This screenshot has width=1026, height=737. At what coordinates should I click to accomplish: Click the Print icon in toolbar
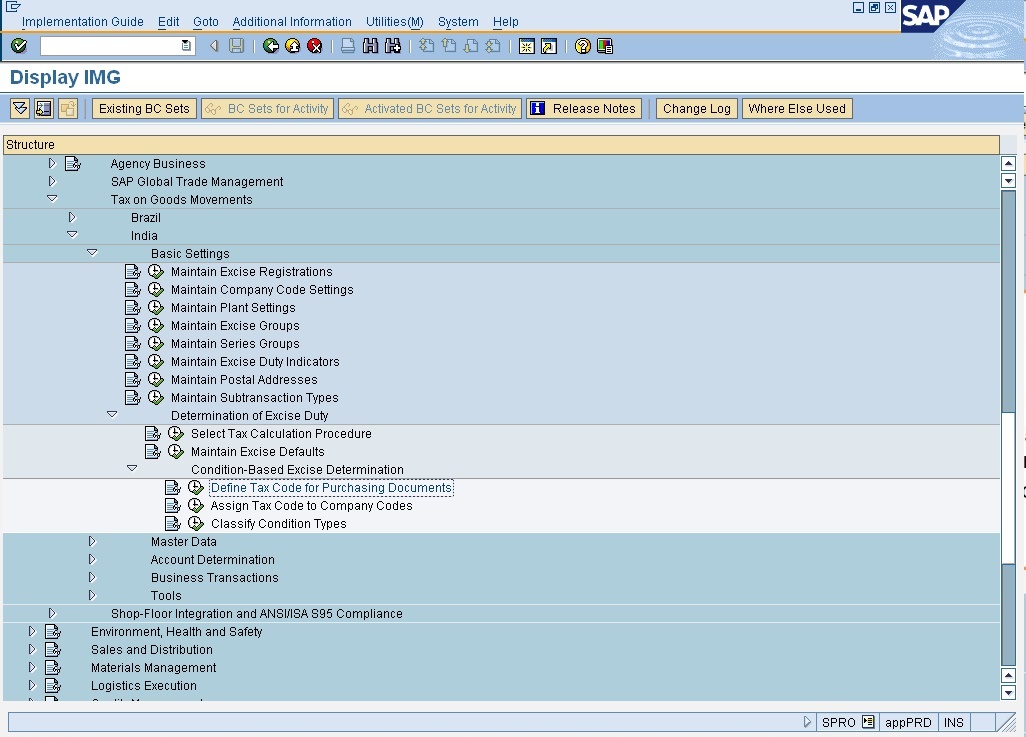pyautogui.click(x=348, y=46)
